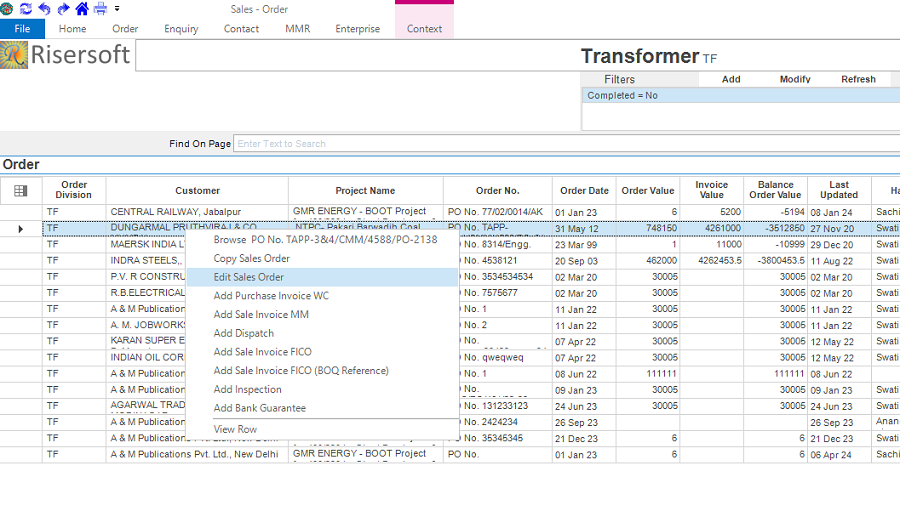900x511 pixels.
Task: Click the blue refresh arrows icon
Action: point(26,9)
